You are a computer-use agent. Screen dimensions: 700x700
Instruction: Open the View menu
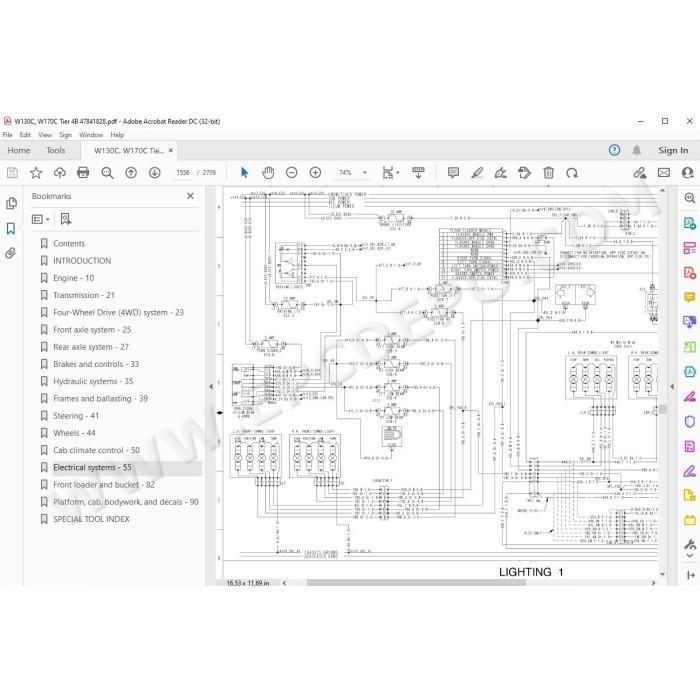[45, 135]
